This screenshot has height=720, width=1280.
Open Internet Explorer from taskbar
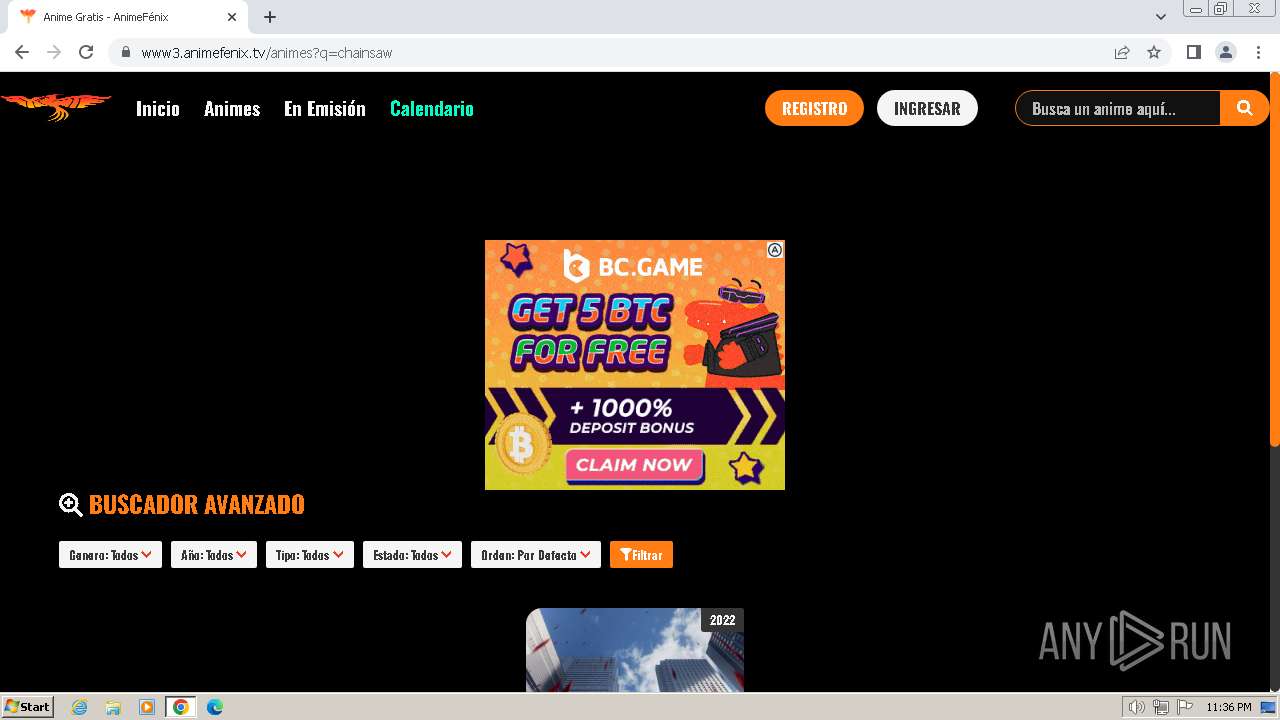pyautogui.click(x=80, y=707)
